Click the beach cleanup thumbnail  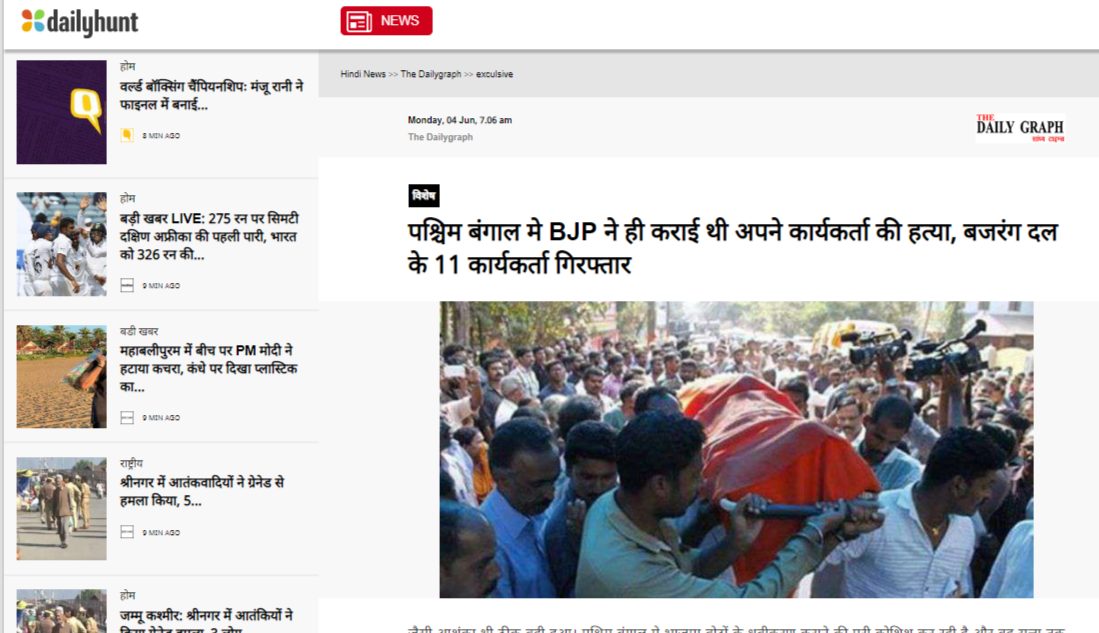click(x=62, y=376)
